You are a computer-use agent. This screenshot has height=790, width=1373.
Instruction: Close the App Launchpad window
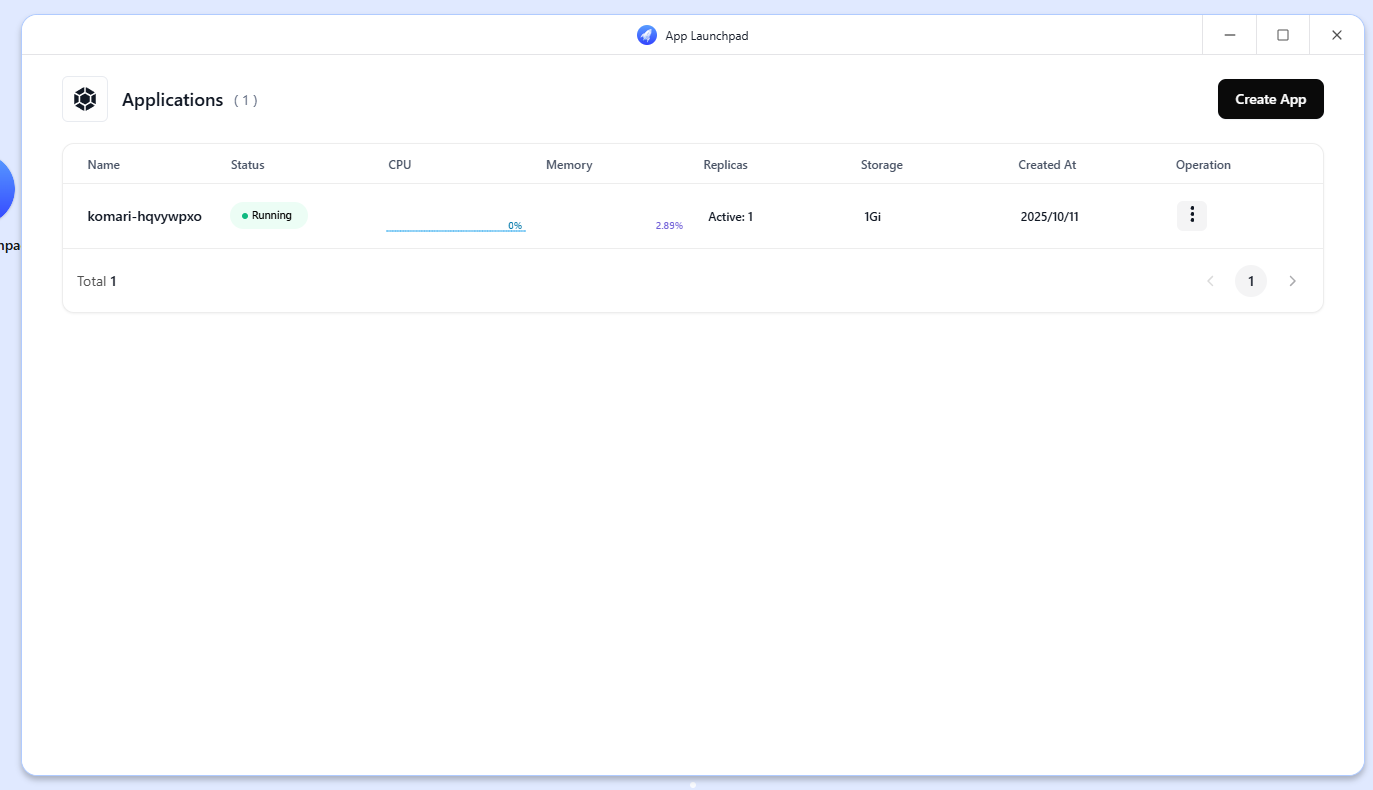click(x=1337, y=35)
